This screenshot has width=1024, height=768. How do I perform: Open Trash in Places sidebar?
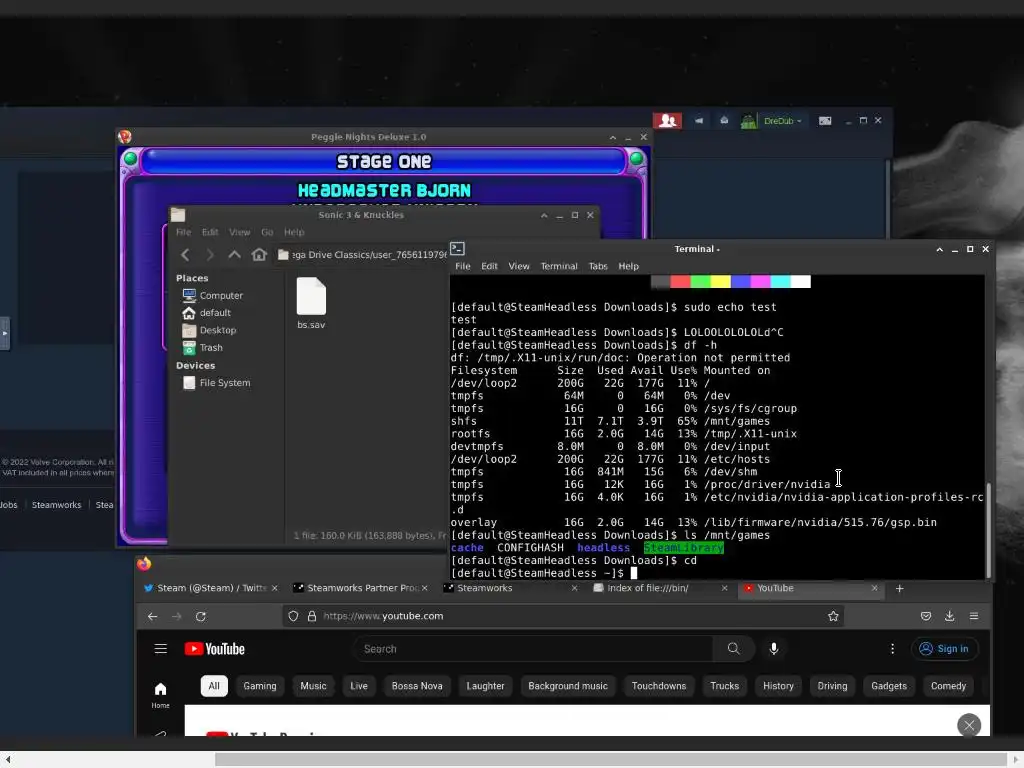click(x=203, y=348)
